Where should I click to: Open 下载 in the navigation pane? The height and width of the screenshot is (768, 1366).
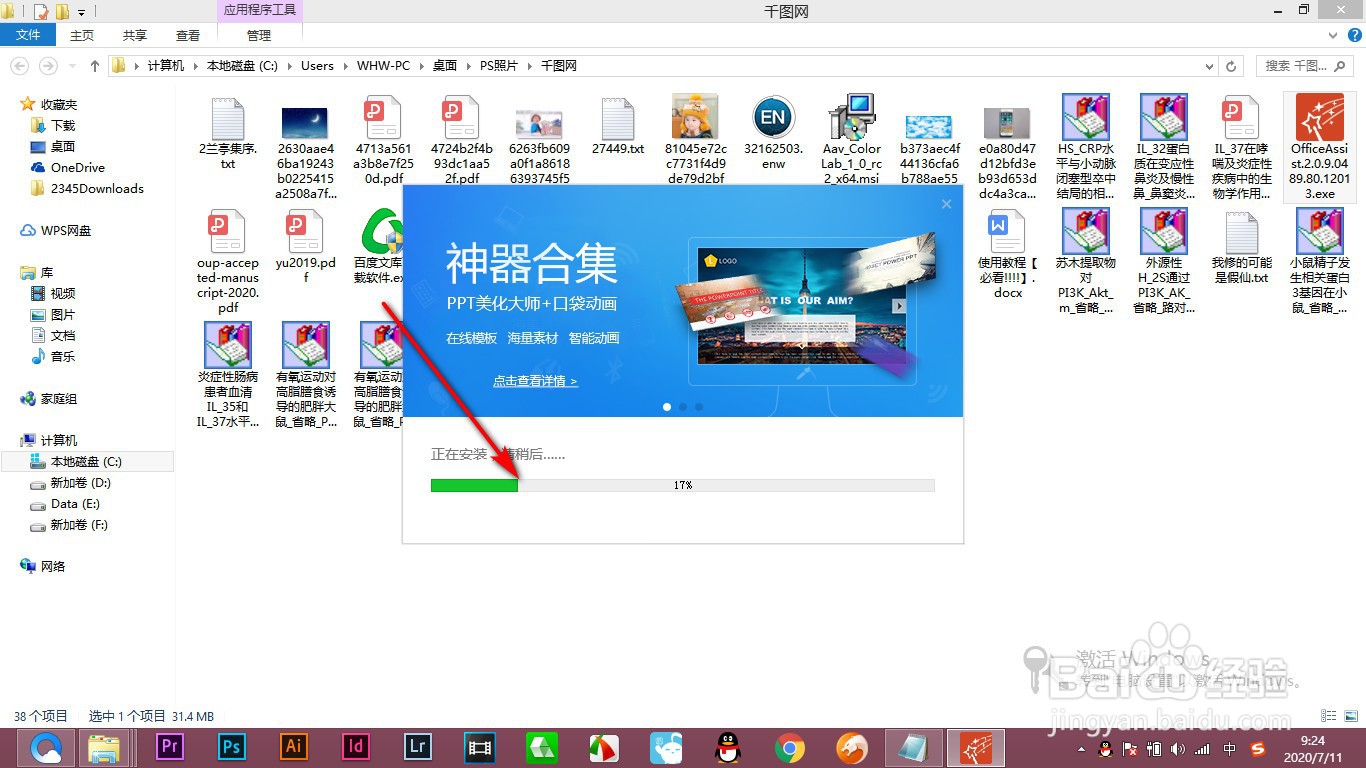click(63, 126)
